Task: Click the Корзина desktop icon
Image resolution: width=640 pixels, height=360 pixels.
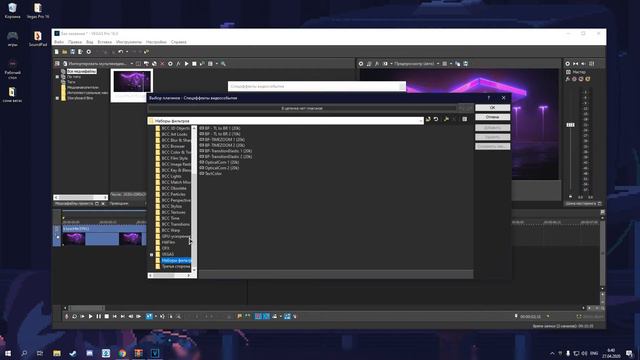Action: click(12, 11)
